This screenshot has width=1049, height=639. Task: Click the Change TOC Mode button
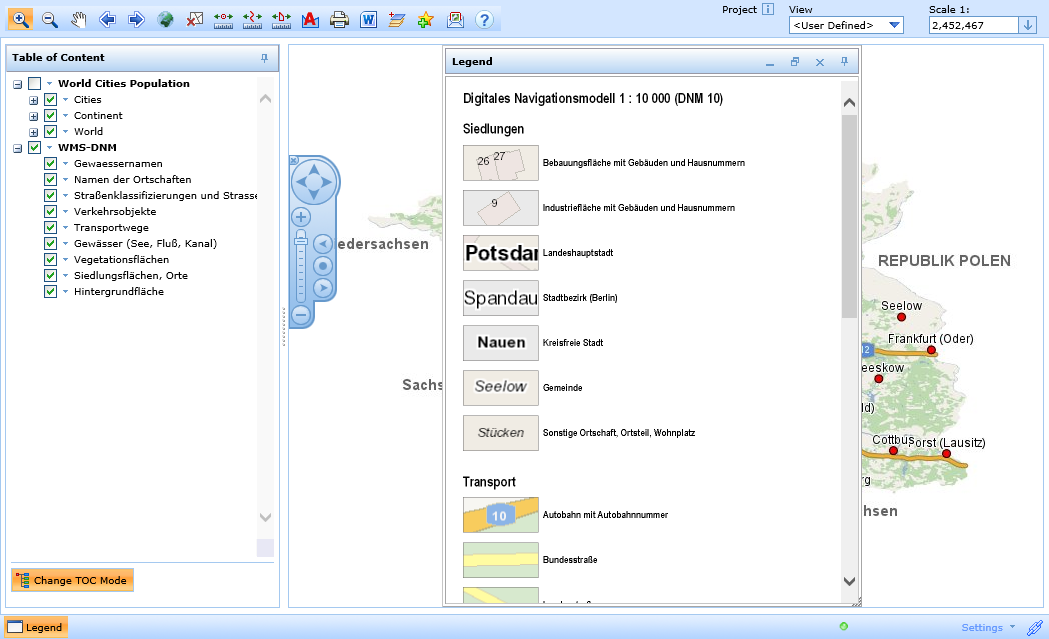[71, 580]
